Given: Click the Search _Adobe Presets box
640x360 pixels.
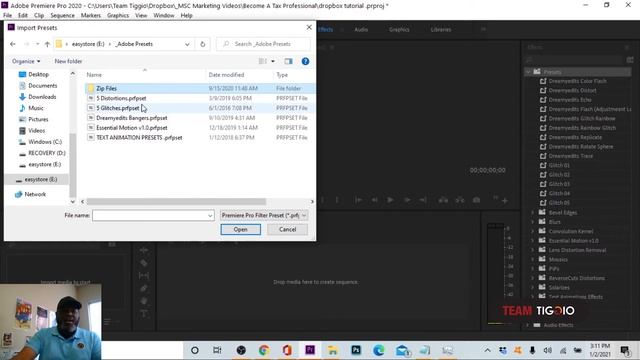Looking at the screenshot, I should pos(263,44).
